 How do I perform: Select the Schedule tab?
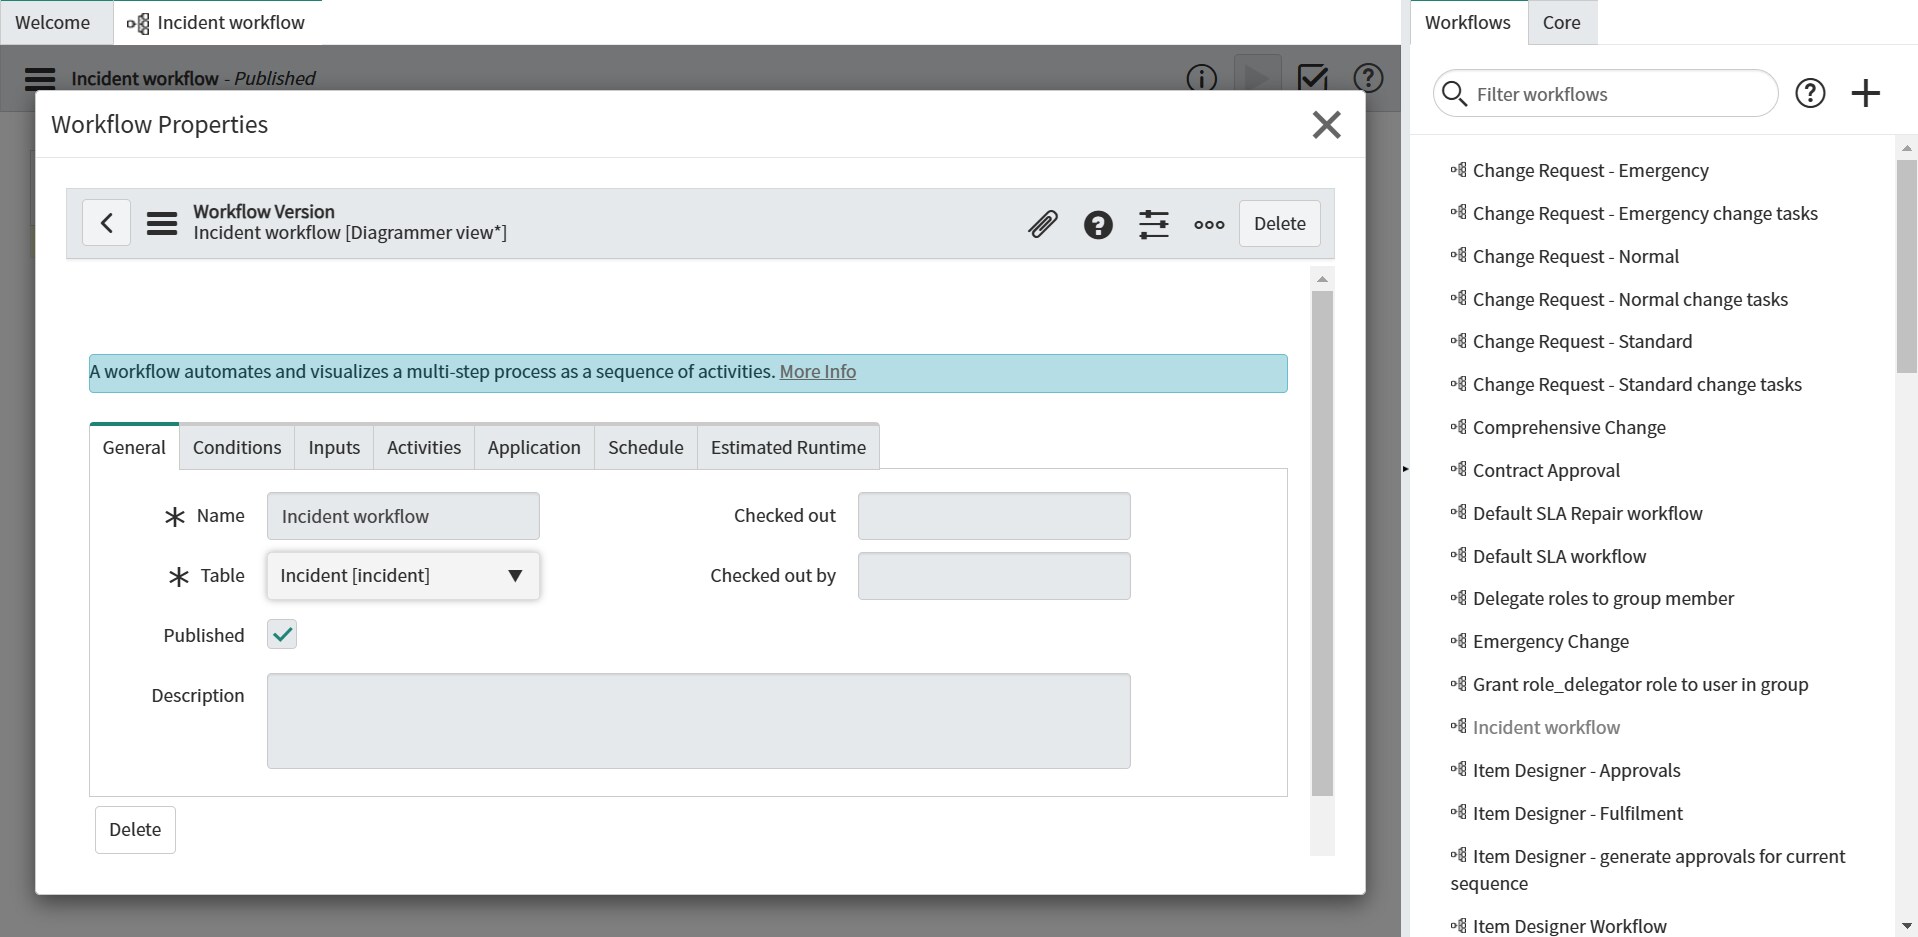pos(646,447)
